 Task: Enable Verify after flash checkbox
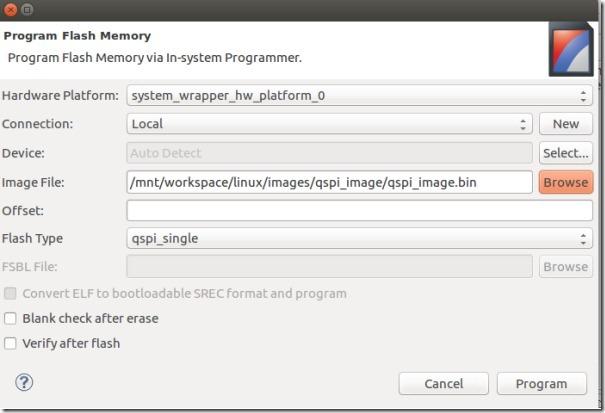click(x=10, y=343)
